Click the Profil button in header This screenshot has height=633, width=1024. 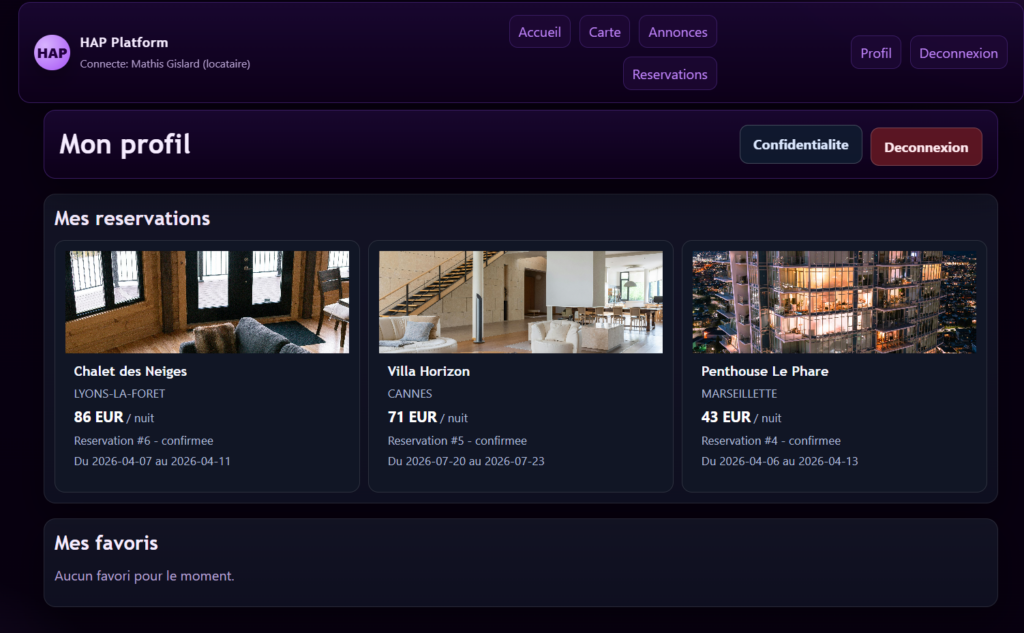875,53
